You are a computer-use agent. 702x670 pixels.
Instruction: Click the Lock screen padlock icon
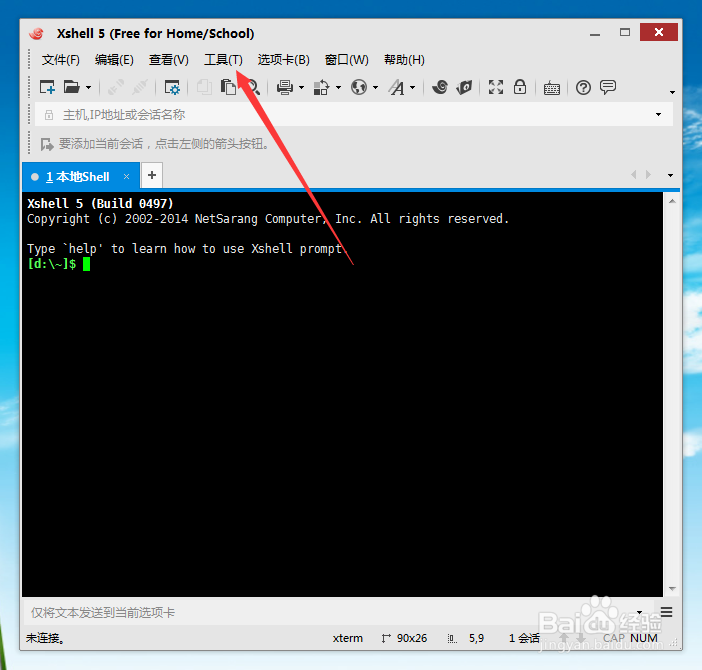click(x=520, y=87)
